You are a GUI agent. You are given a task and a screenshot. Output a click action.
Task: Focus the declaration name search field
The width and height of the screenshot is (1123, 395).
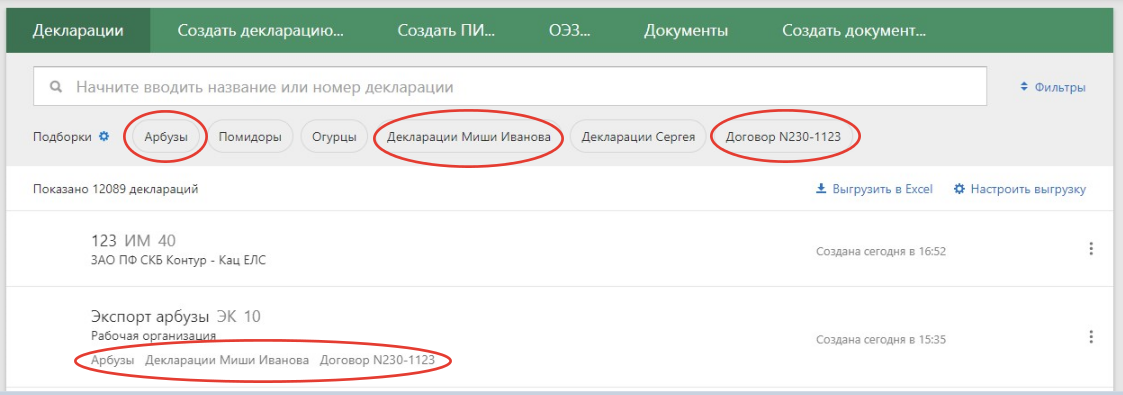pos(510,87)
